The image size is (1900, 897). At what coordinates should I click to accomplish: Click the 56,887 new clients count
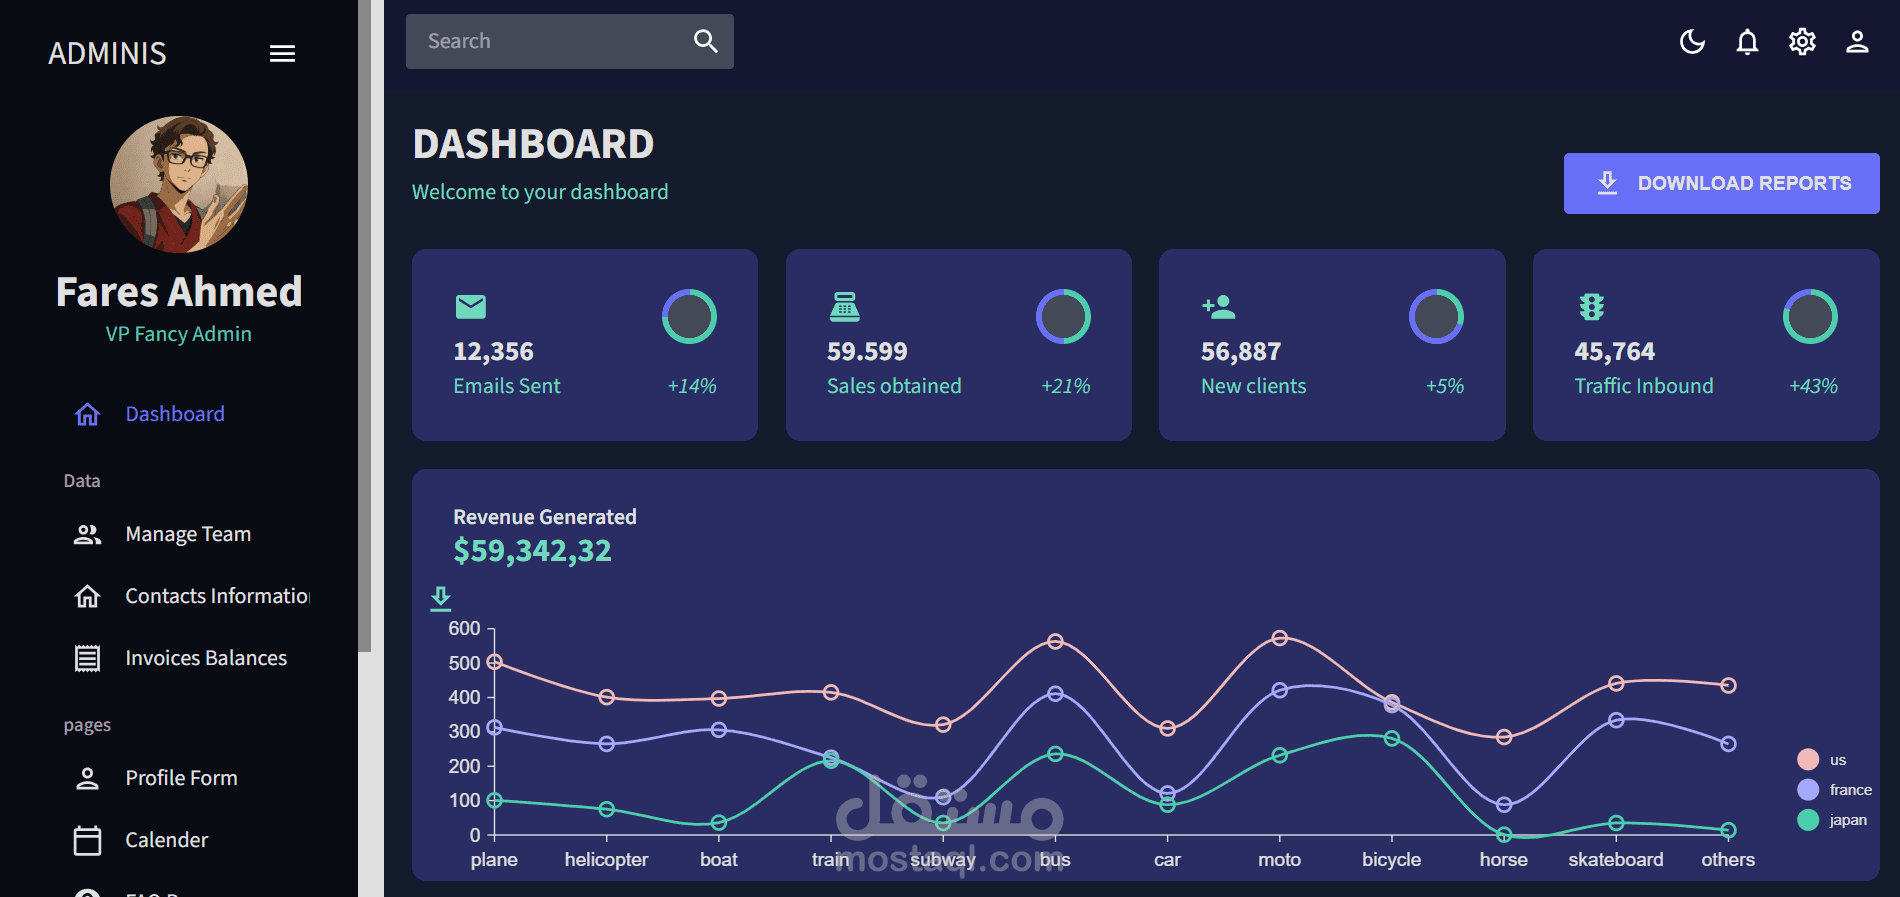pos(1241,352)
